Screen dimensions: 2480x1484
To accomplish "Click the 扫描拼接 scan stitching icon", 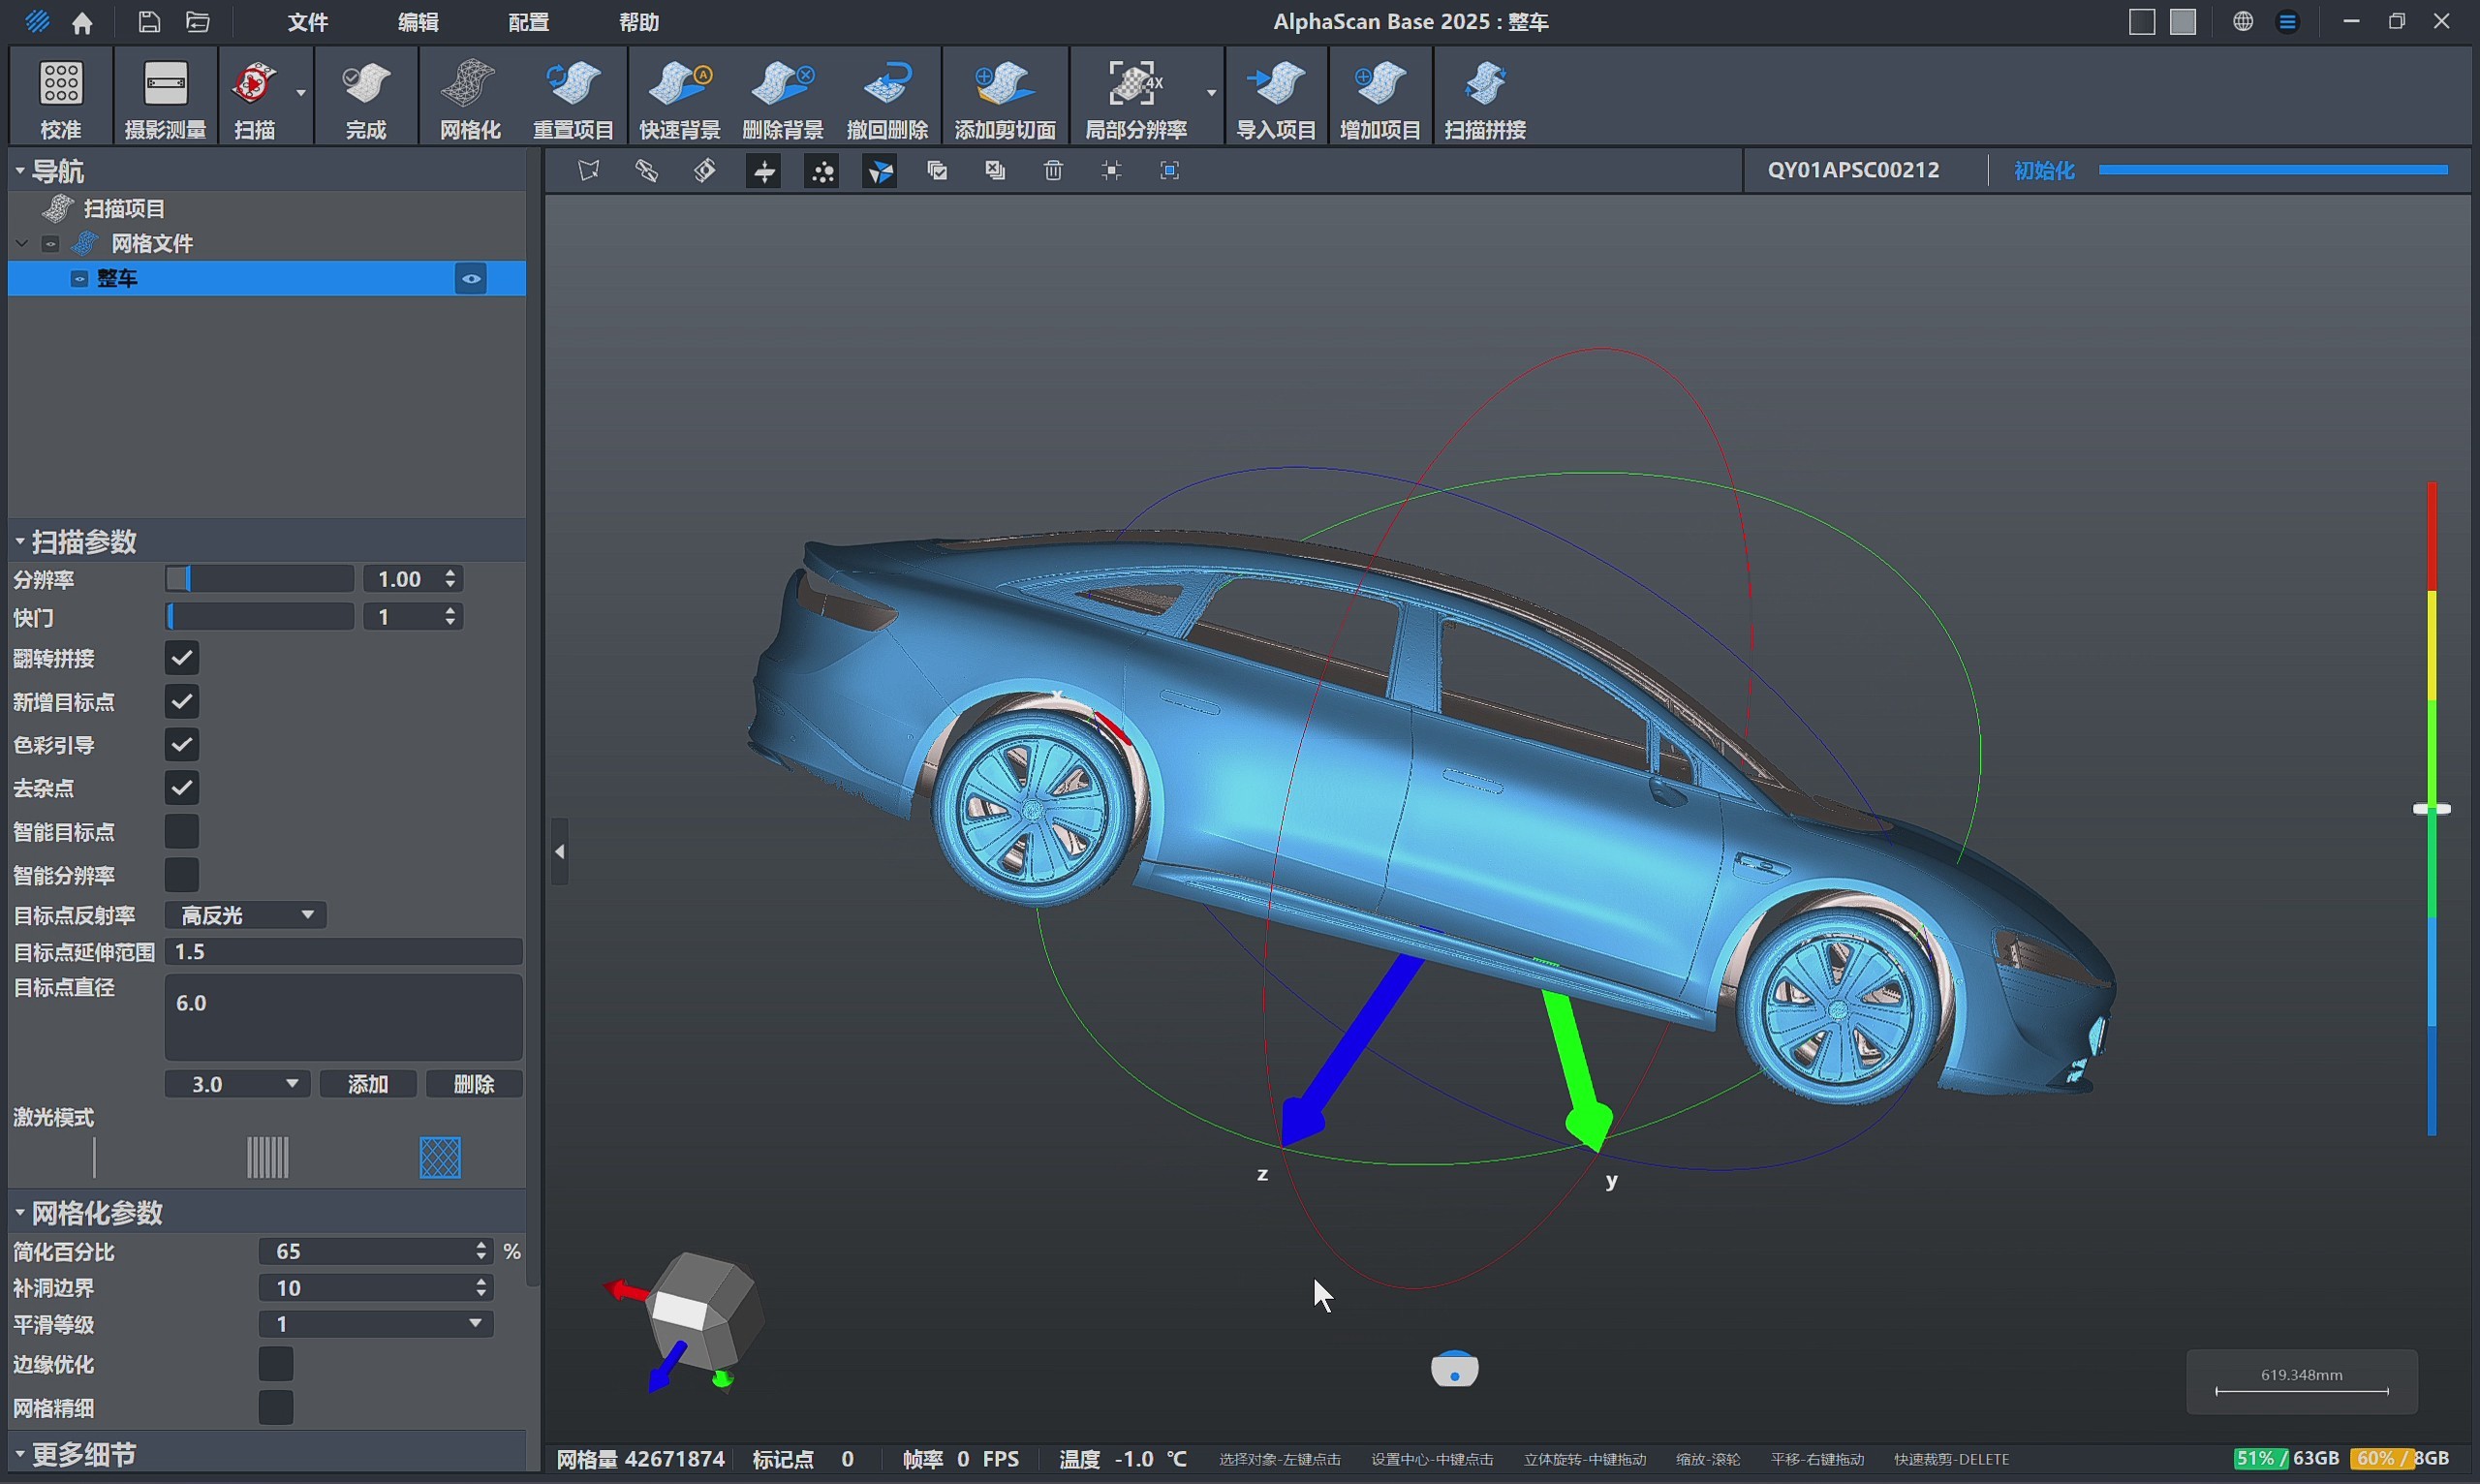I will pos(1485,97).
